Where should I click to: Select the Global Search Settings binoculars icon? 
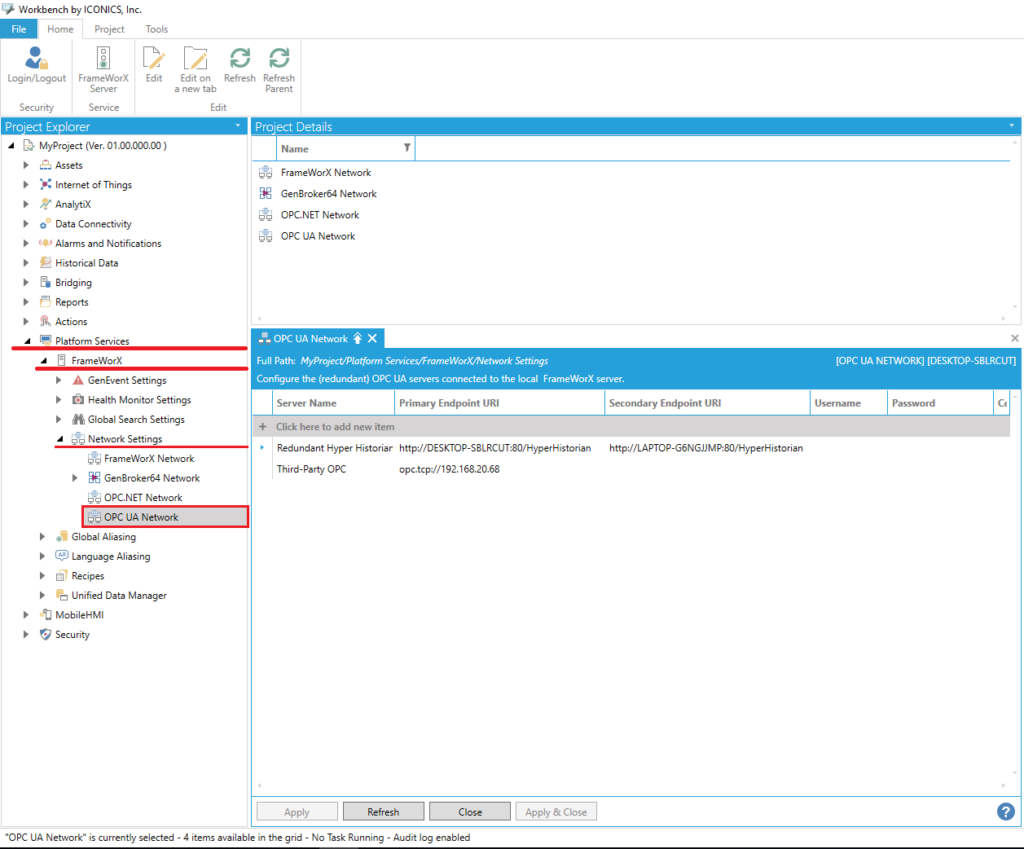pos(78,419)
